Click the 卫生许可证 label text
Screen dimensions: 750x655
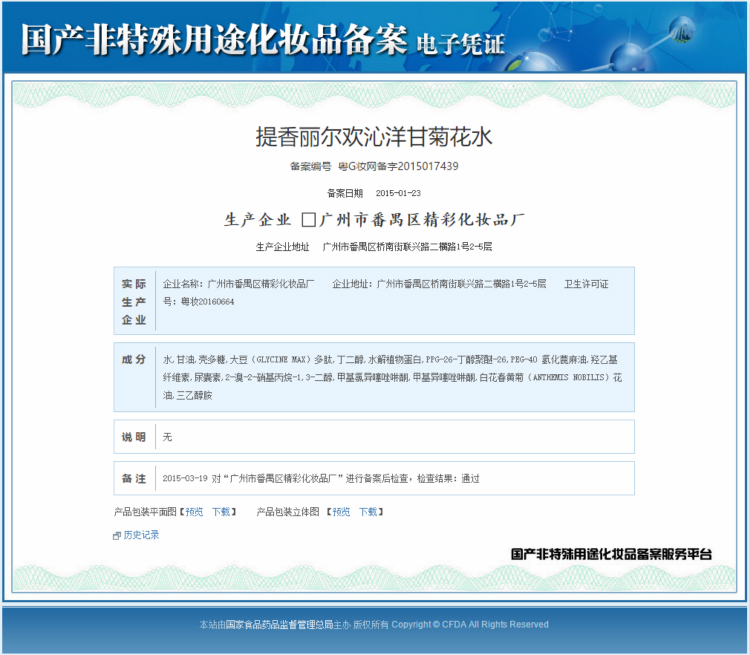[x=586, y=284]
